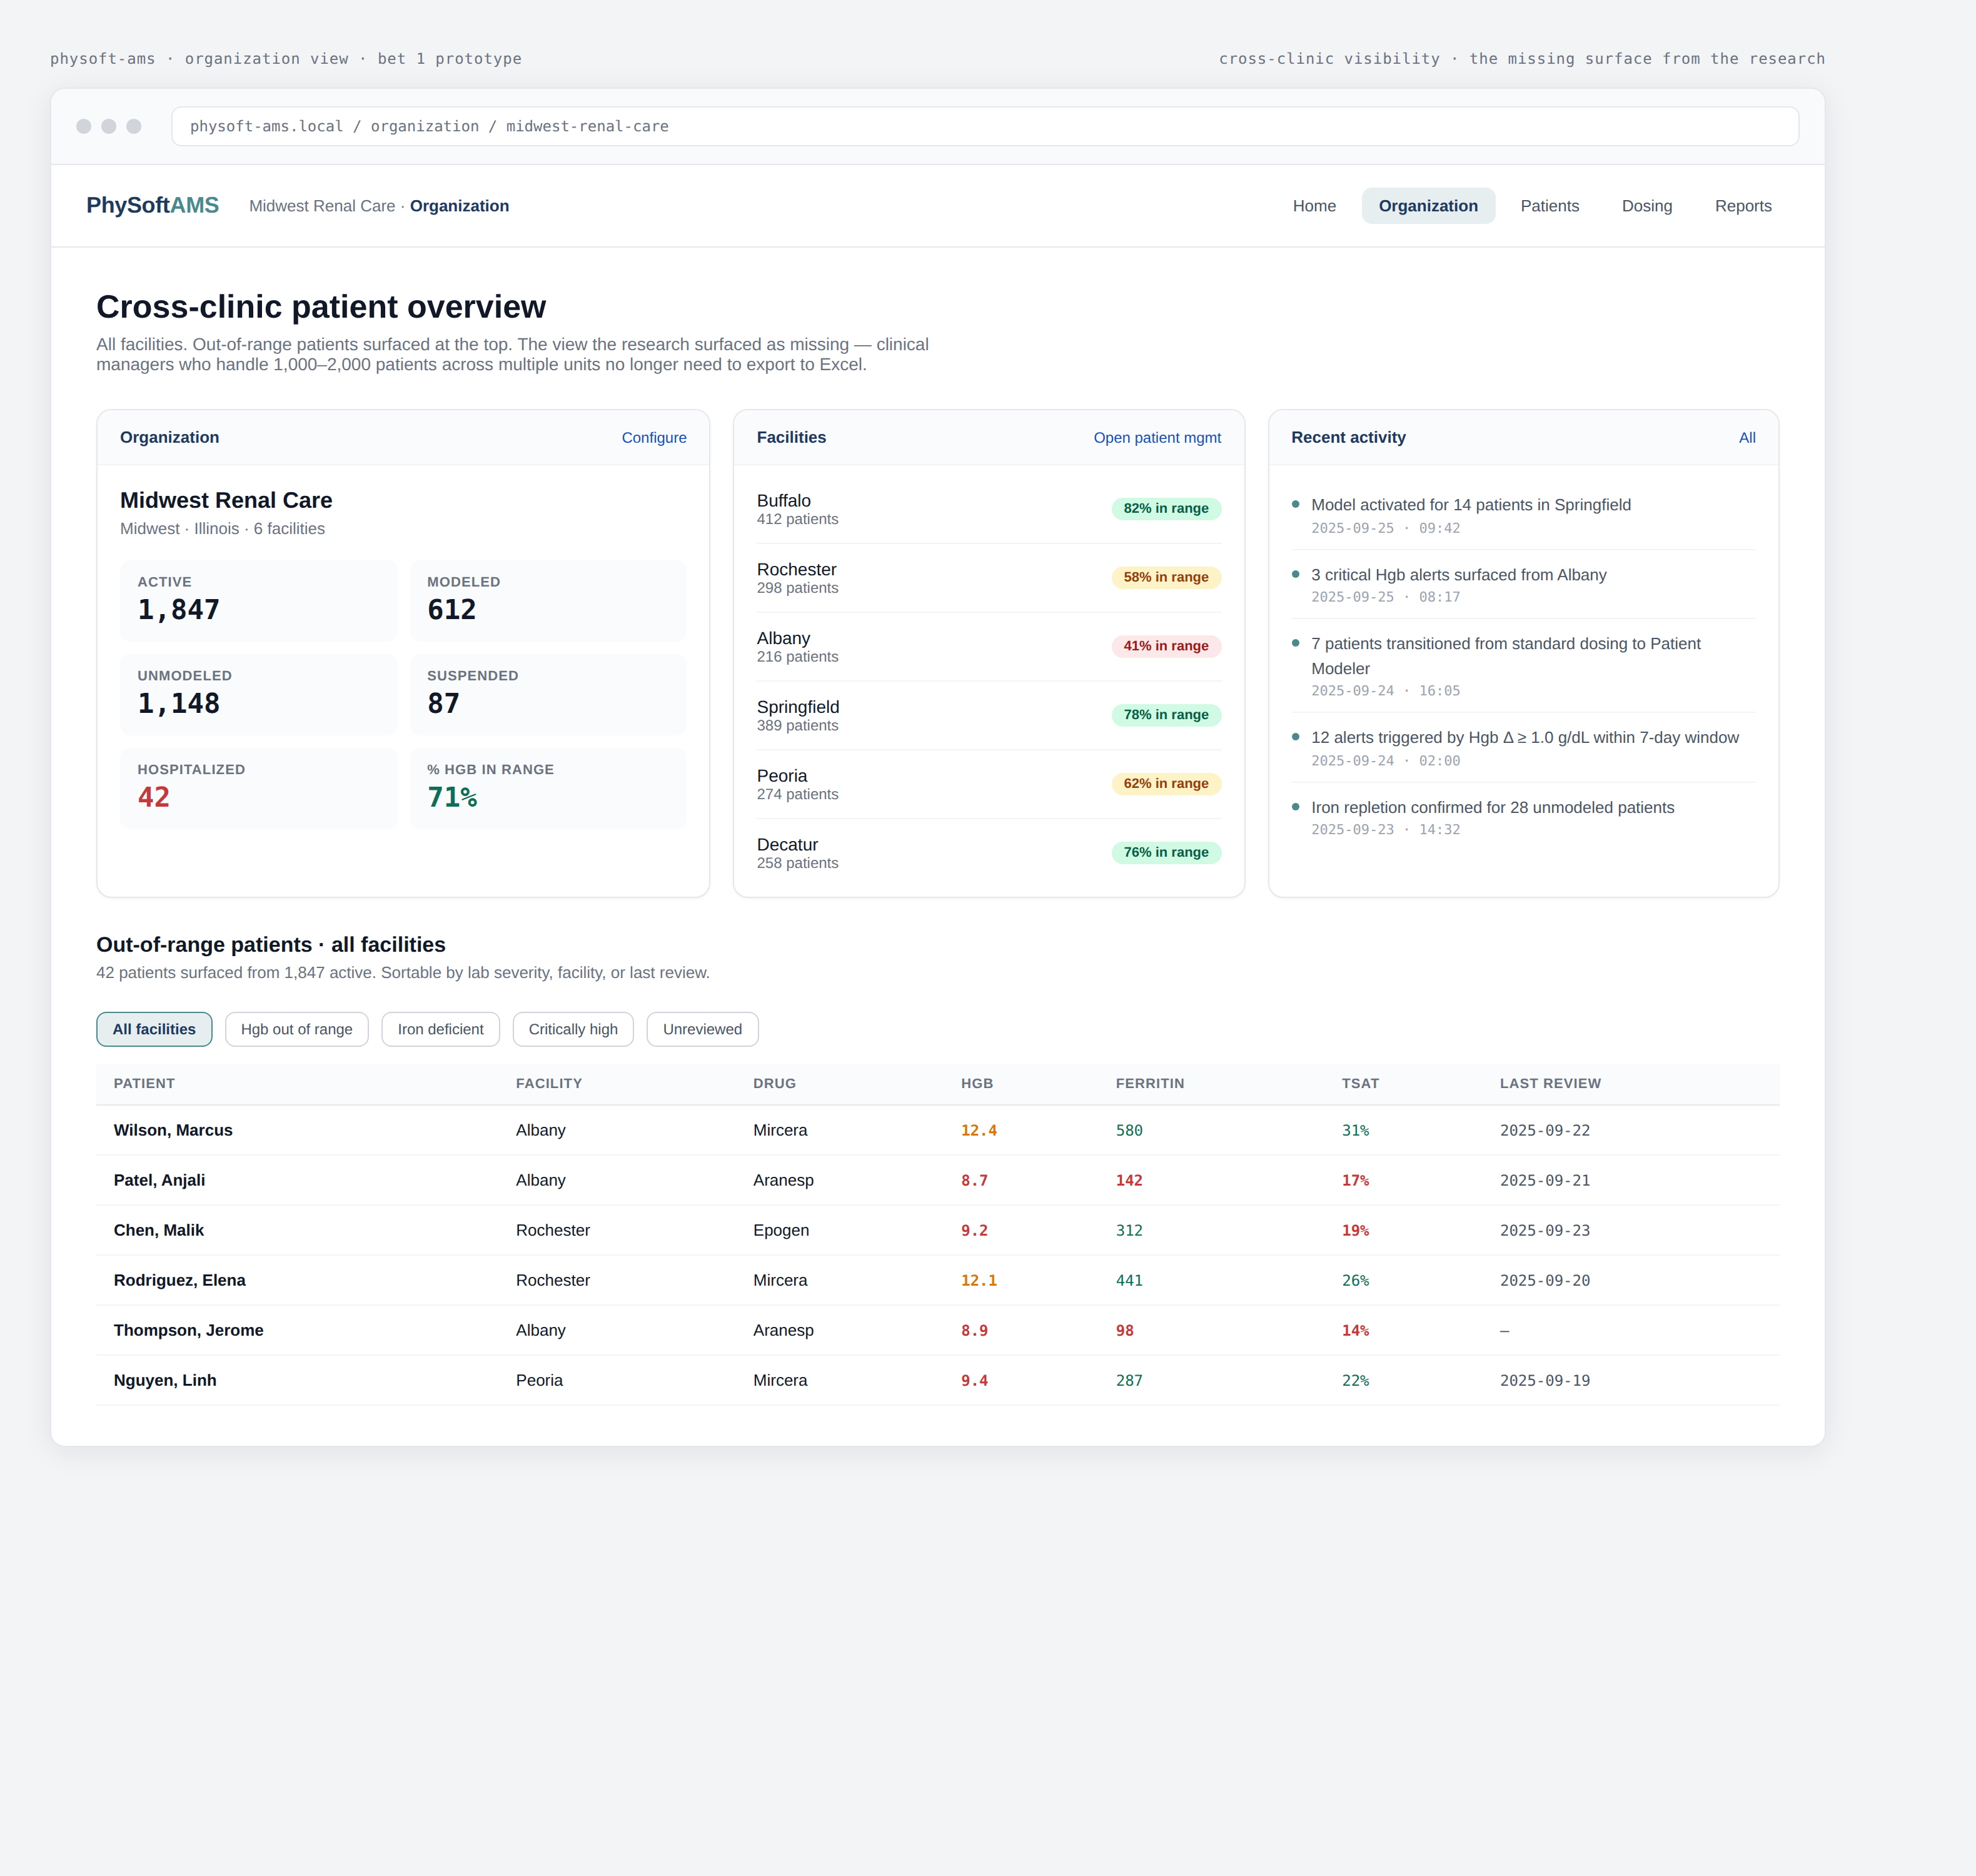View All recent activity
This screenshot has width=1976, height=1876.
coord(1746,438)
